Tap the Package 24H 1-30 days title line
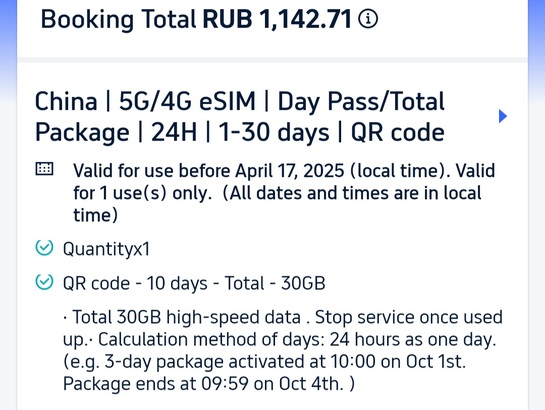 [x=240, y=133]
